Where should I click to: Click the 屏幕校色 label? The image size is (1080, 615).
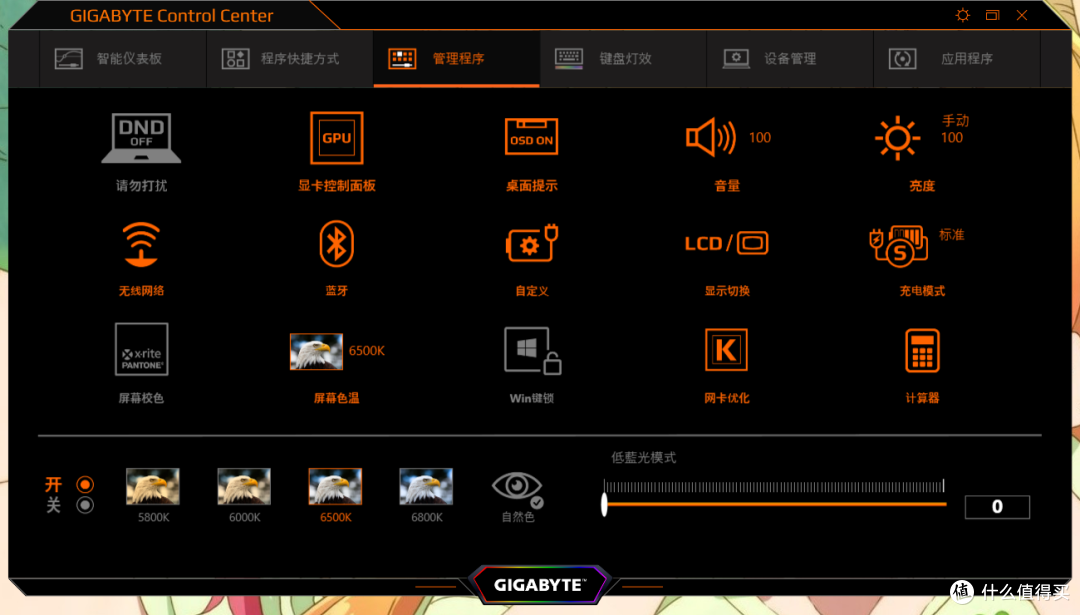click(x=141, y=398)
